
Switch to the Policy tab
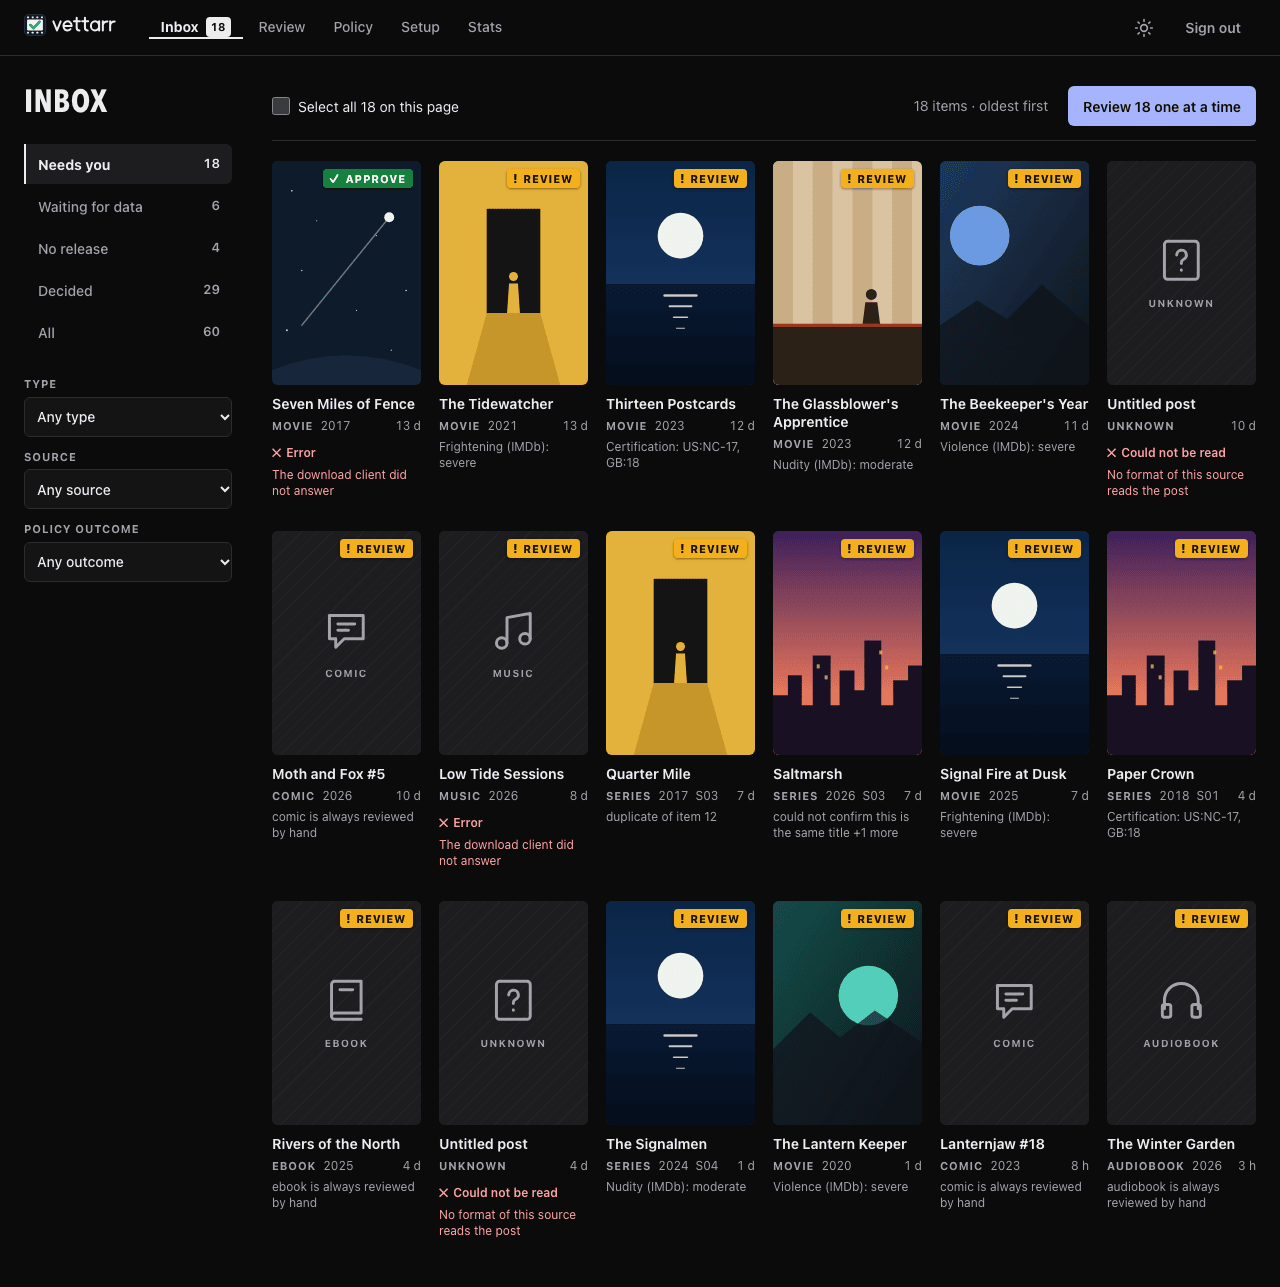pos(353,27)
